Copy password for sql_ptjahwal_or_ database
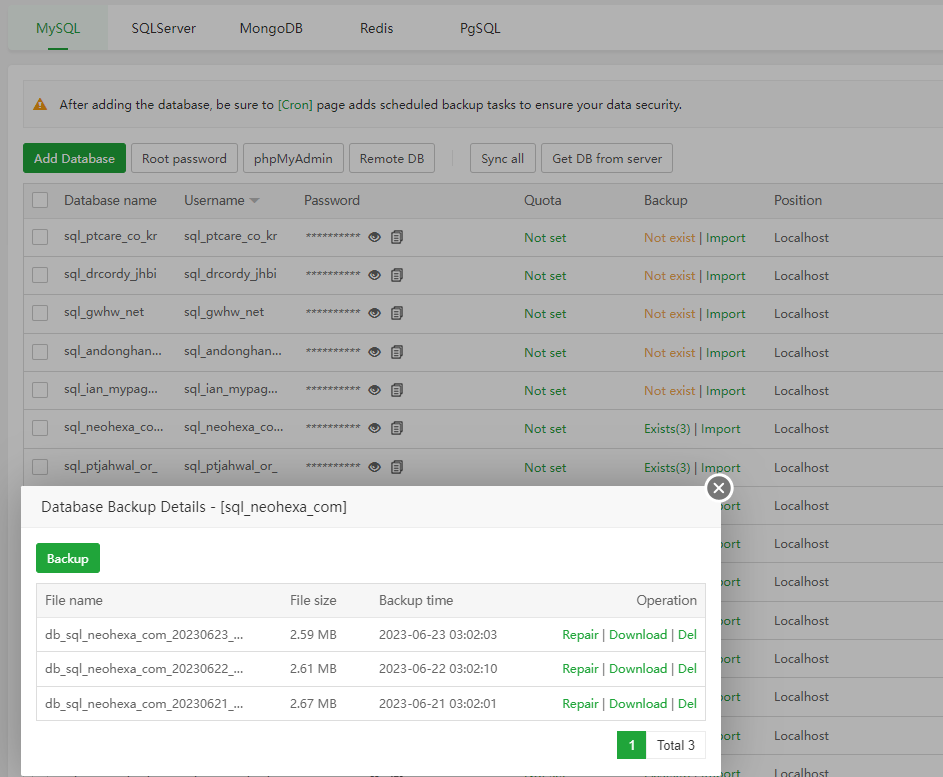Screen dimensions: 943x777 click(397, 467)
